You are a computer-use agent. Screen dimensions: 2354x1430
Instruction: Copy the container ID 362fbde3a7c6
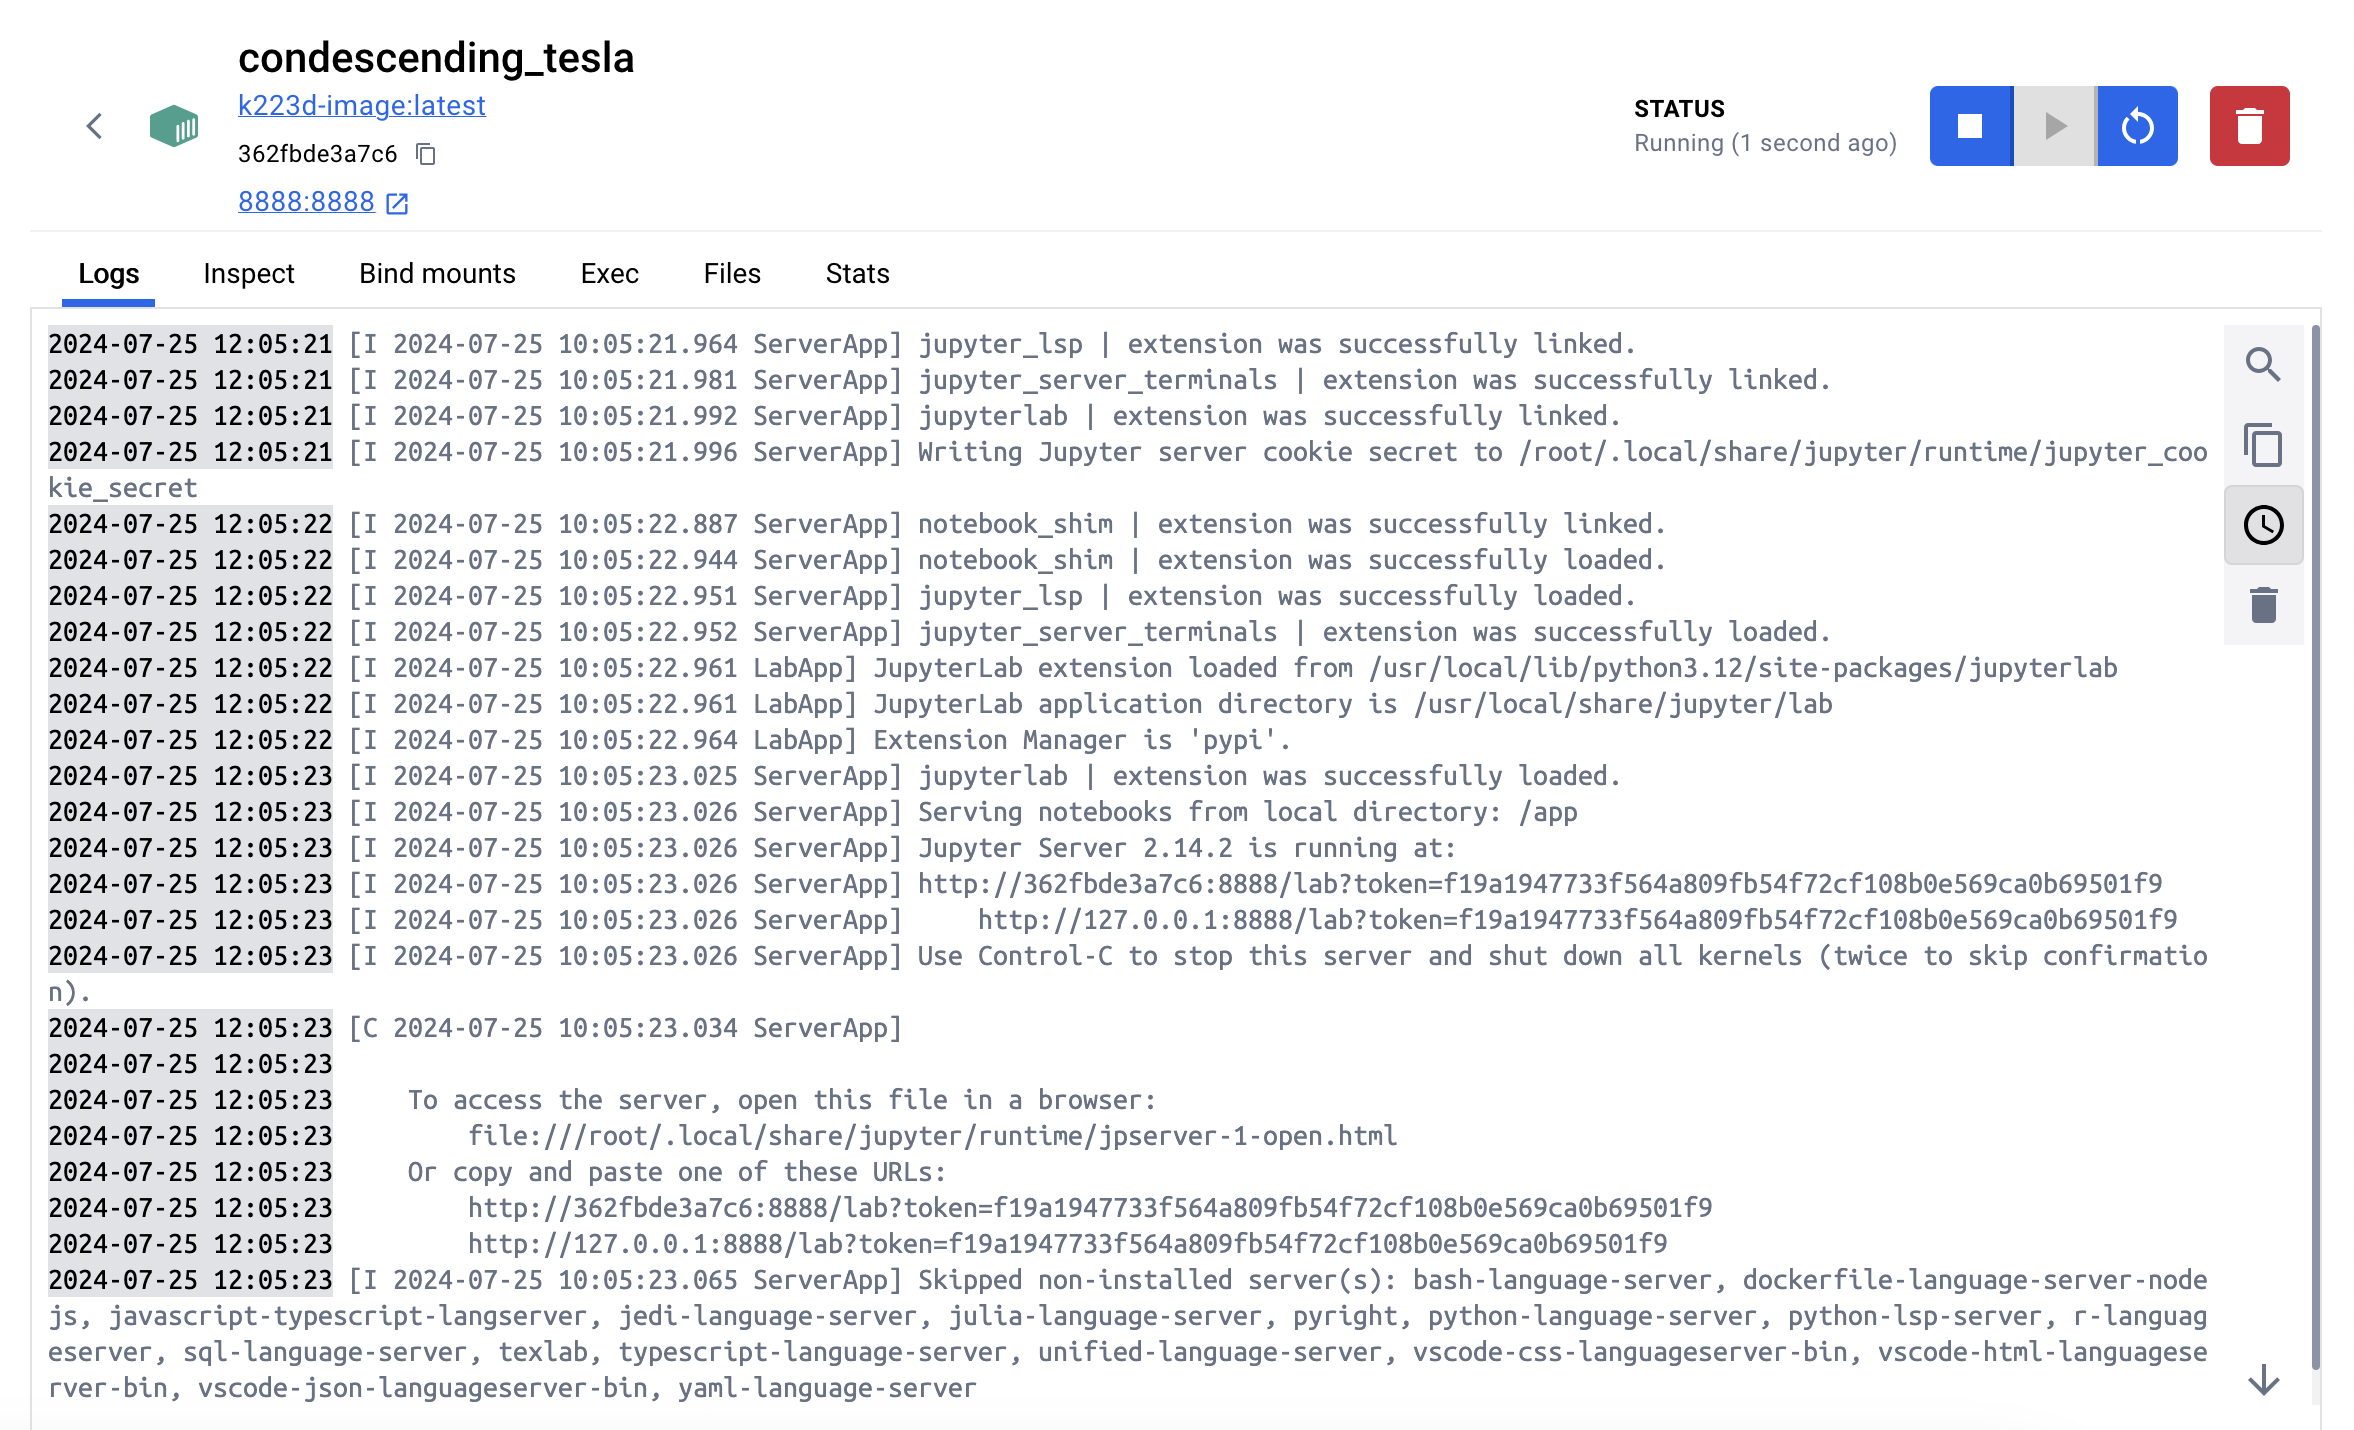426,154
